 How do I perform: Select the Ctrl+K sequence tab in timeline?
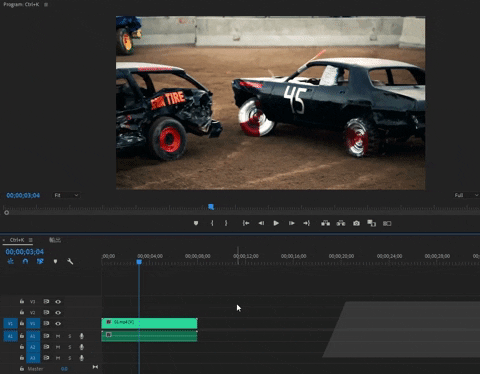pos(17,240)
